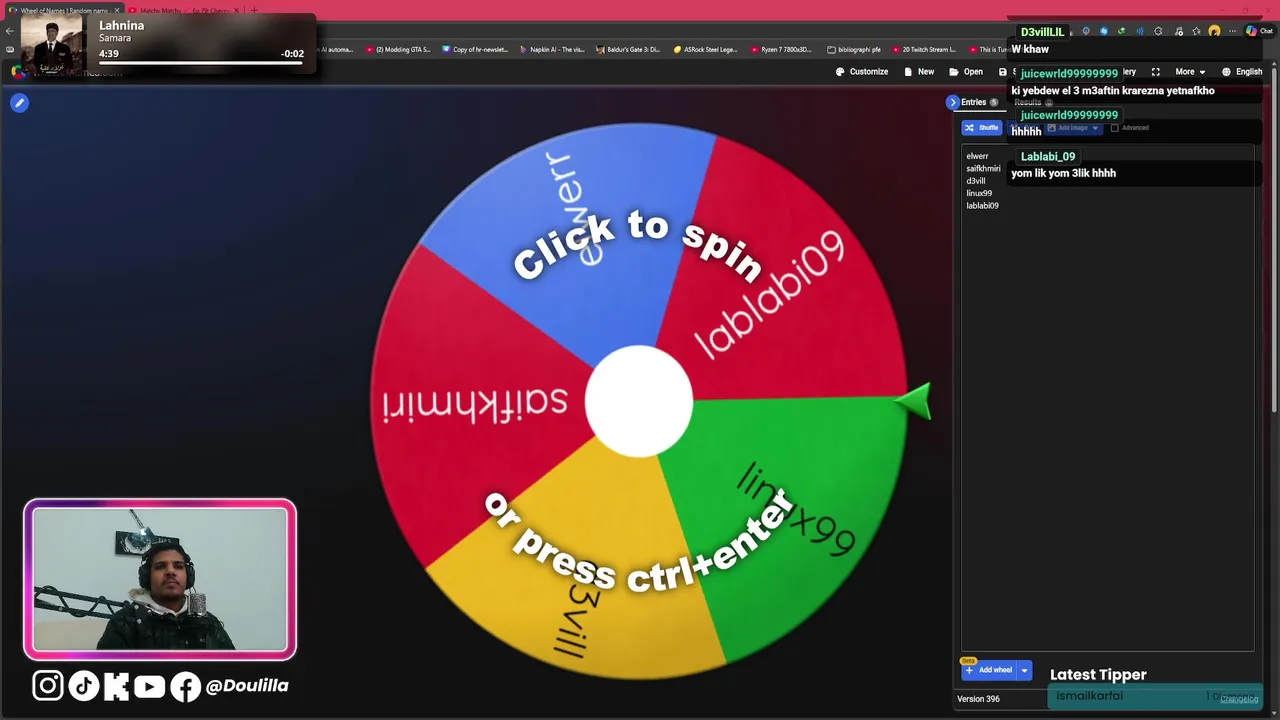Switch to the Wheel of Names browser tab

(64, 10)
